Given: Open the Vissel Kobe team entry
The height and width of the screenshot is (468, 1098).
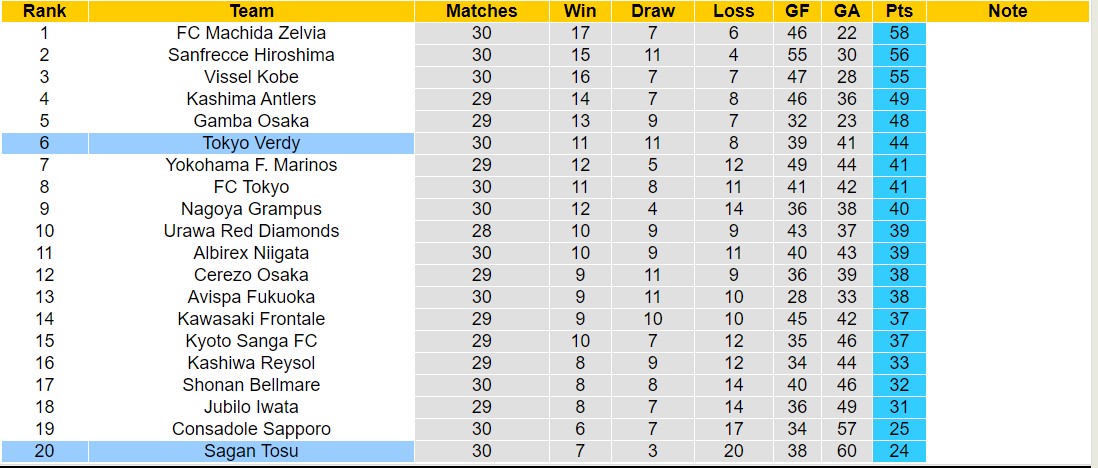Looking at the screenshot, I should tap(251, 77).
